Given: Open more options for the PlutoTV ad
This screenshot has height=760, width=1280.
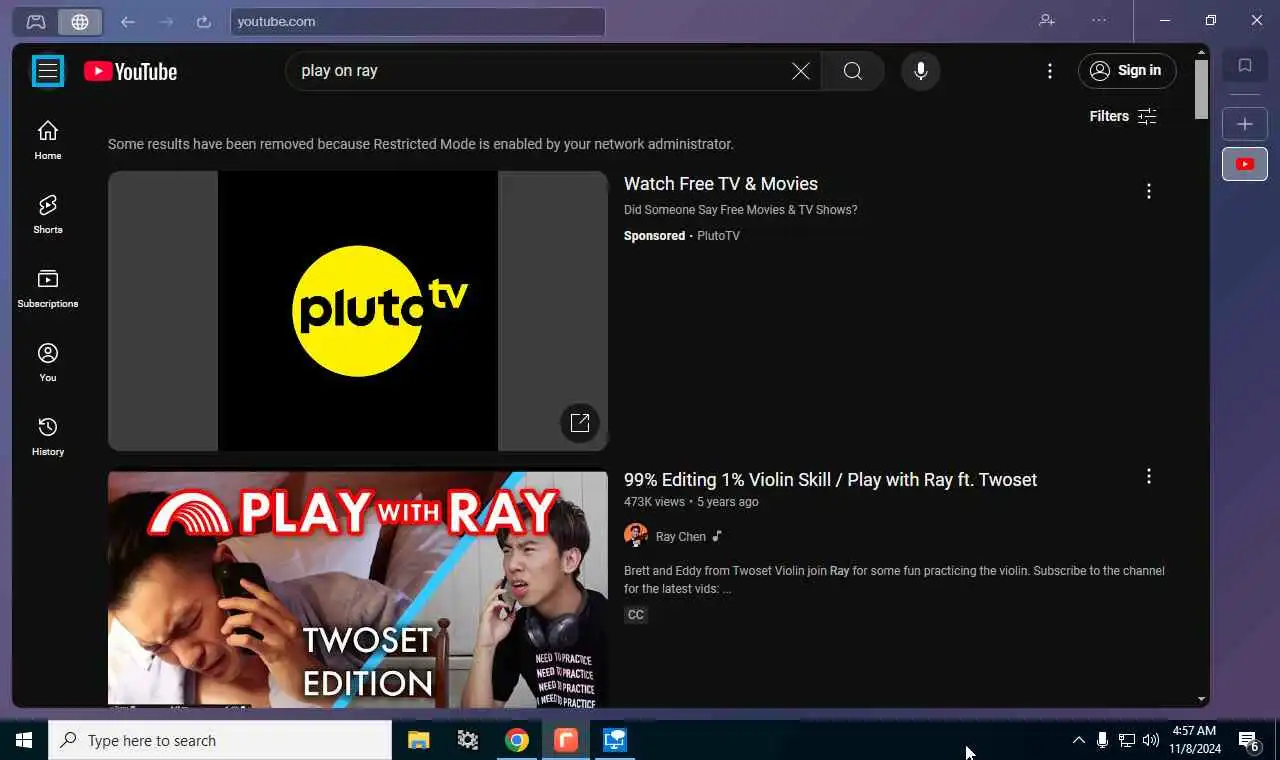Looking at the screenshot, I should 1149,191.
